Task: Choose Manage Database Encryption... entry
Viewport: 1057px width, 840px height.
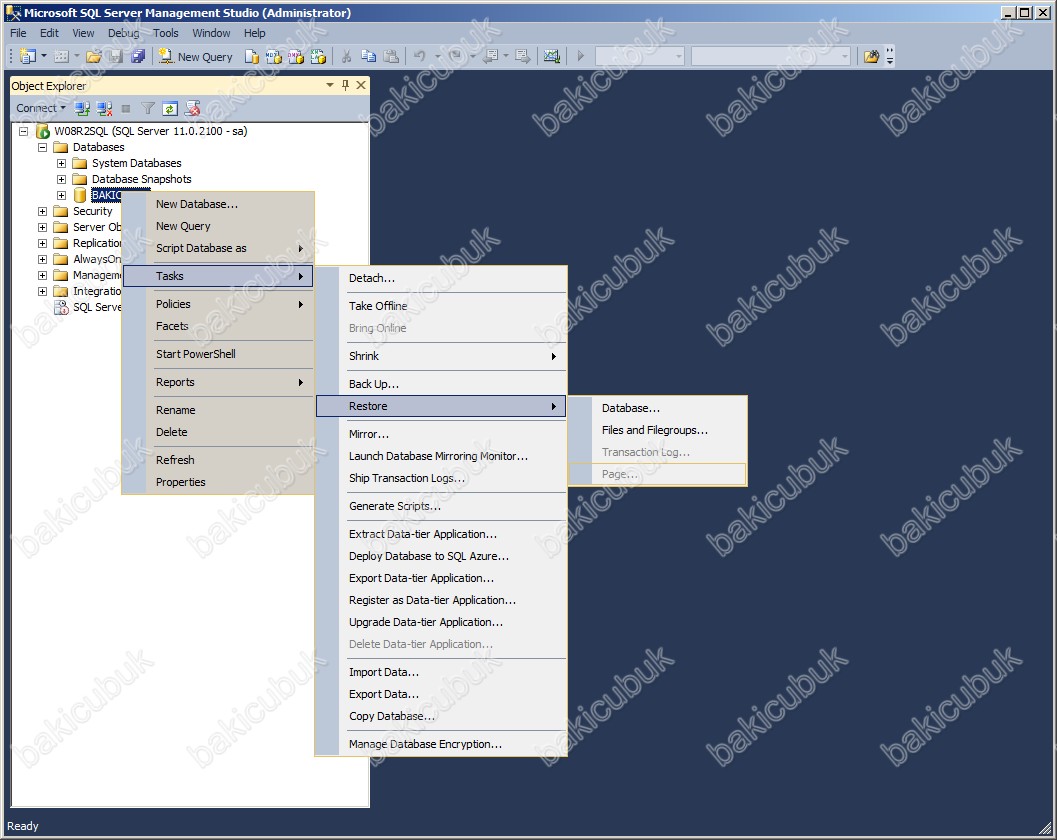Action: pyautogui.click(x=442, y=744)
